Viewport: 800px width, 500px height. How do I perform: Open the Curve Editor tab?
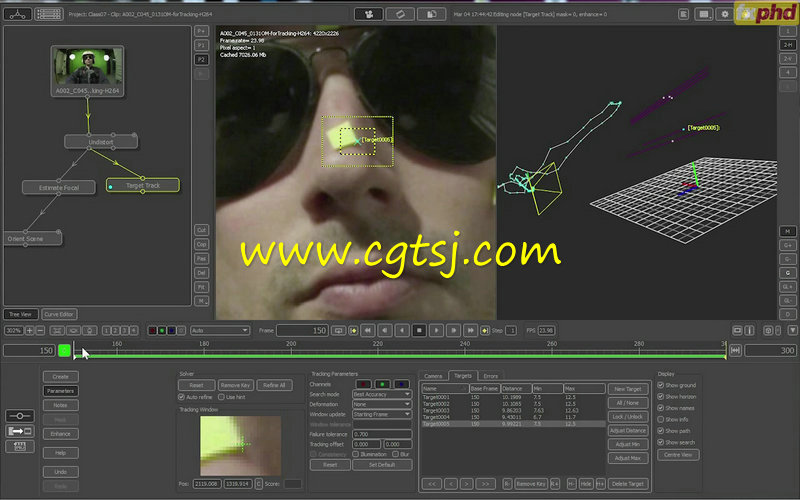pos(59,314)
